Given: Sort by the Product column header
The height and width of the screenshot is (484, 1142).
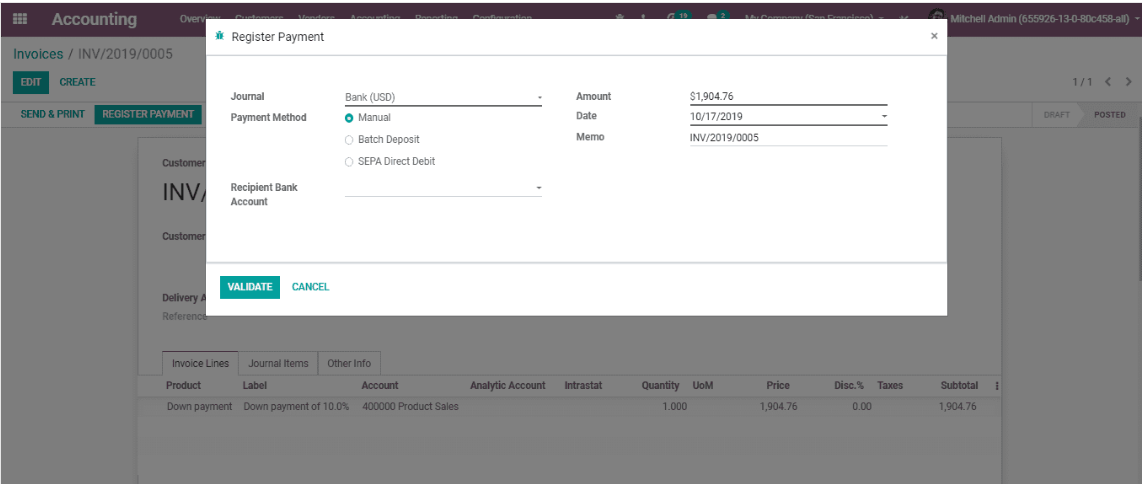Looking at the screenshot, I should (184, 386).
